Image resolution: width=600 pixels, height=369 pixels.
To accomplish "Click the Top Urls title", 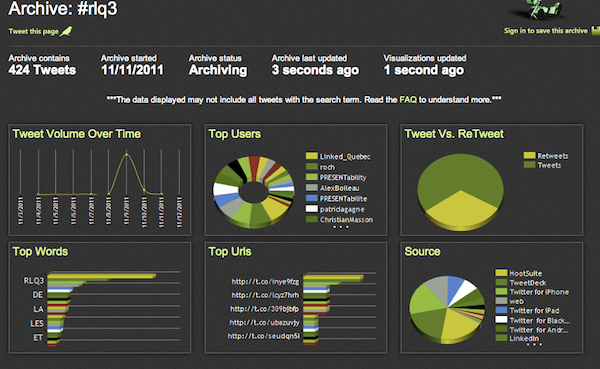I will (230, 251).
